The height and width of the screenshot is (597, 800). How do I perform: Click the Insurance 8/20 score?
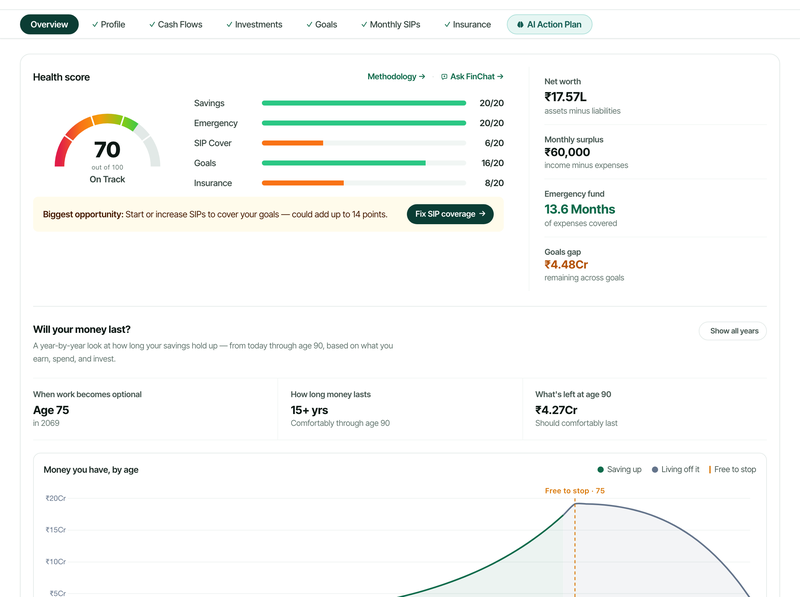pyautogui.click(x=494, y=183)
